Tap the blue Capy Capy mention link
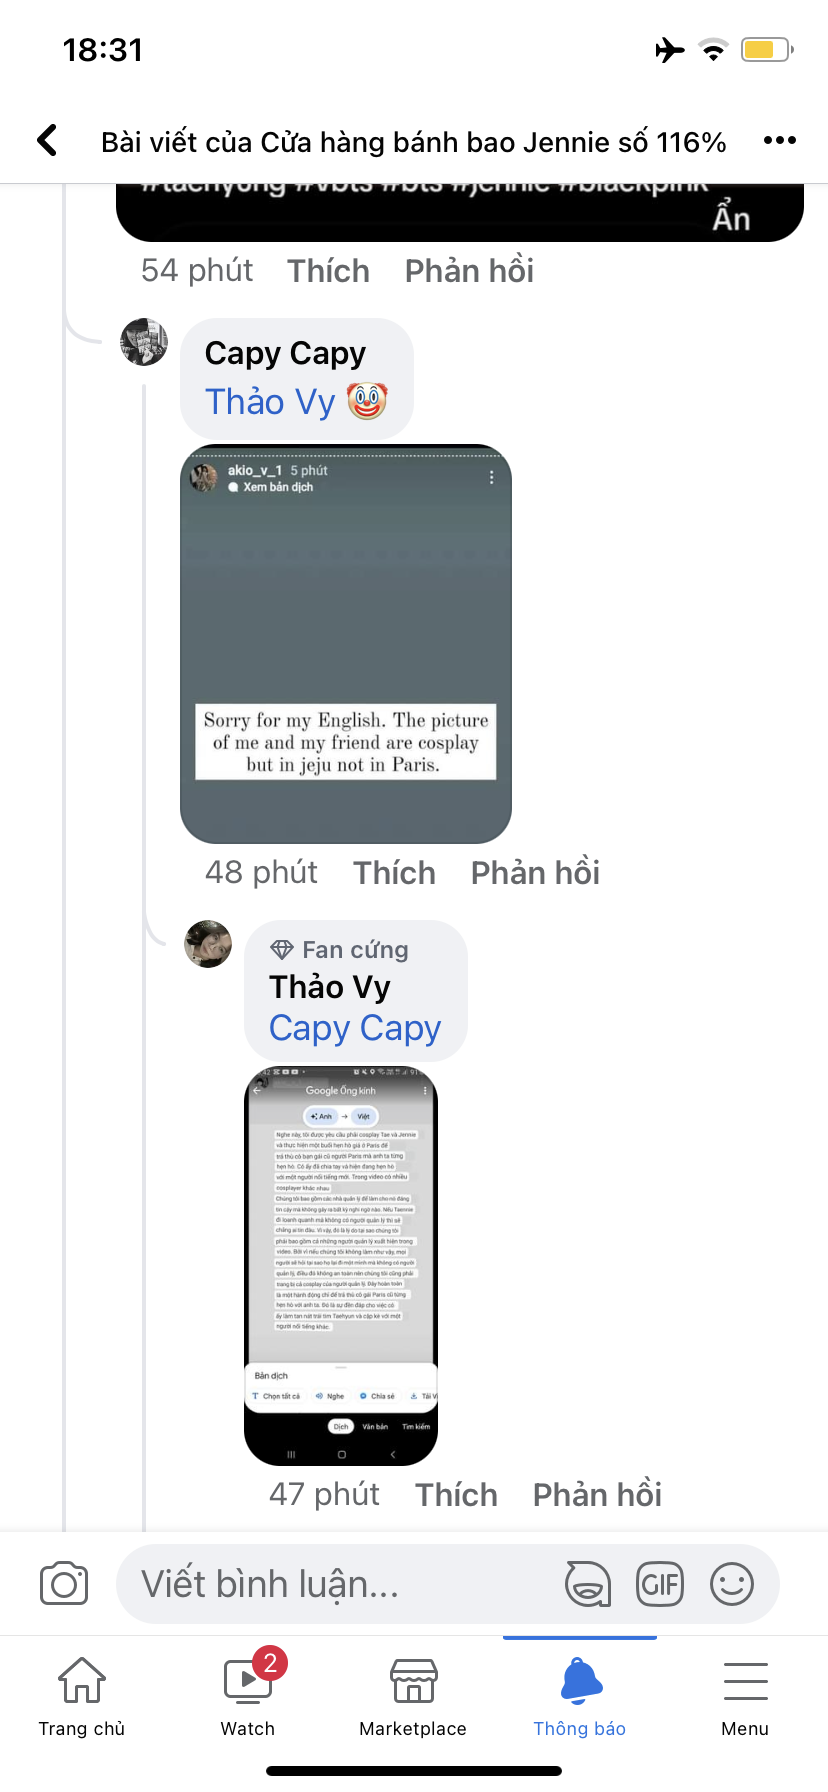The width and height of the screenshot is (828, 1792). [355, 1029]
